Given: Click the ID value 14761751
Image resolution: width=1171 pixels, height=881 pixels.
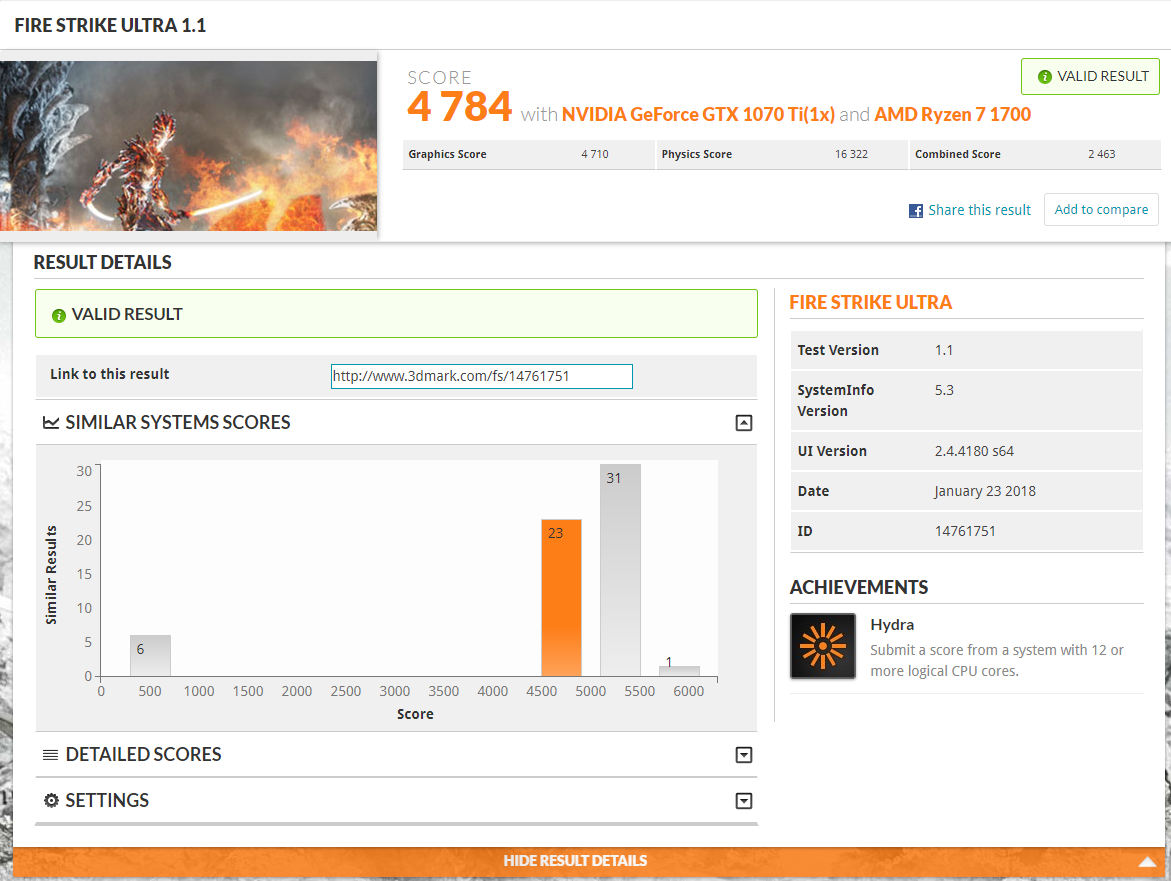Looking at the screenshot, I should coord(965,532).
